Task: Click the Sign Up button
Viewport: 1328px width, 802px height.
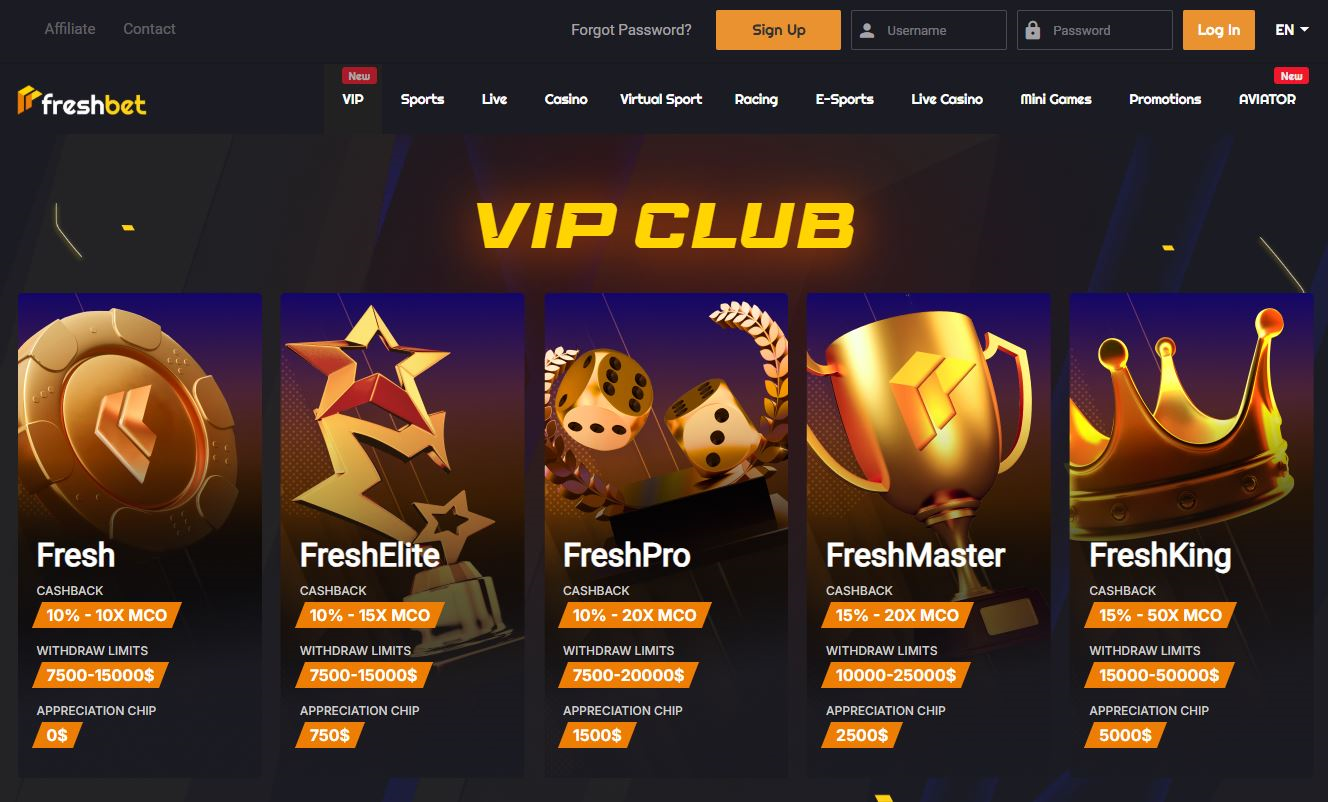Action: (779, 30)
